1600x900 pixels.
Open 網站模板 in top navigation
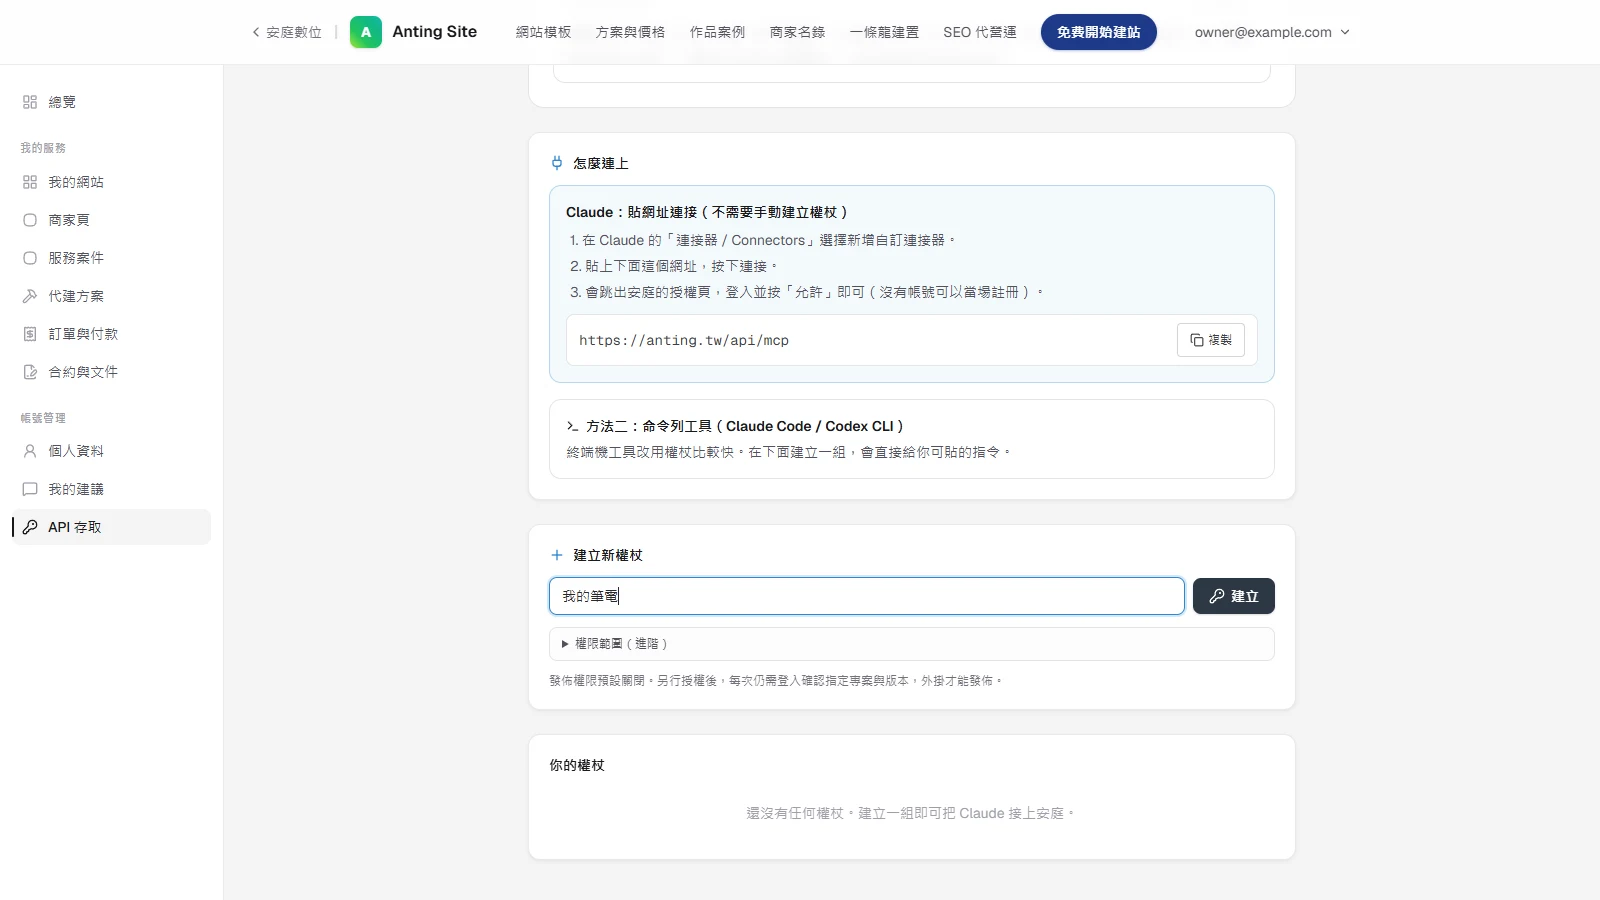click(543, 32)
